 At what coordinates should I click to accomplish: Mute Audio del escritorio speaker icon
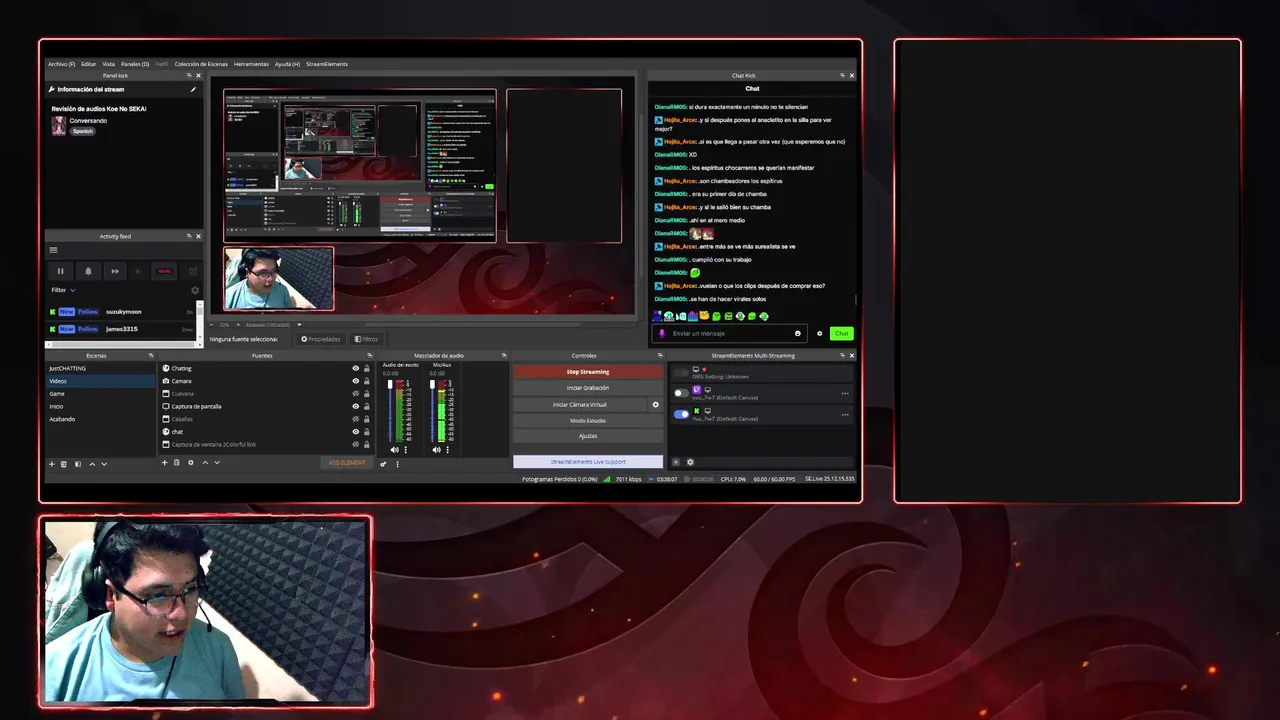click(x=394, y=450)
